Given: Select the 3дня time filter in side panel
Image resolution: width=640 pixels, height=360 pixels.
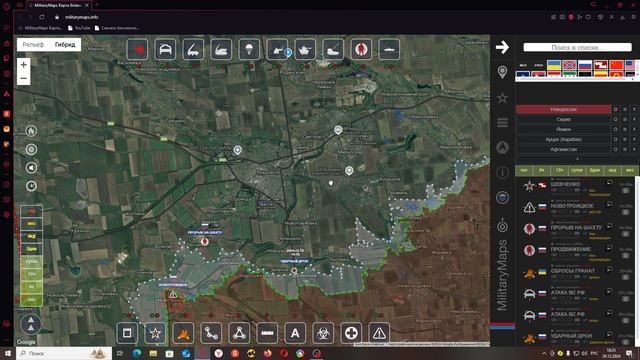Looking at the screenshot, I should [595, 171].
